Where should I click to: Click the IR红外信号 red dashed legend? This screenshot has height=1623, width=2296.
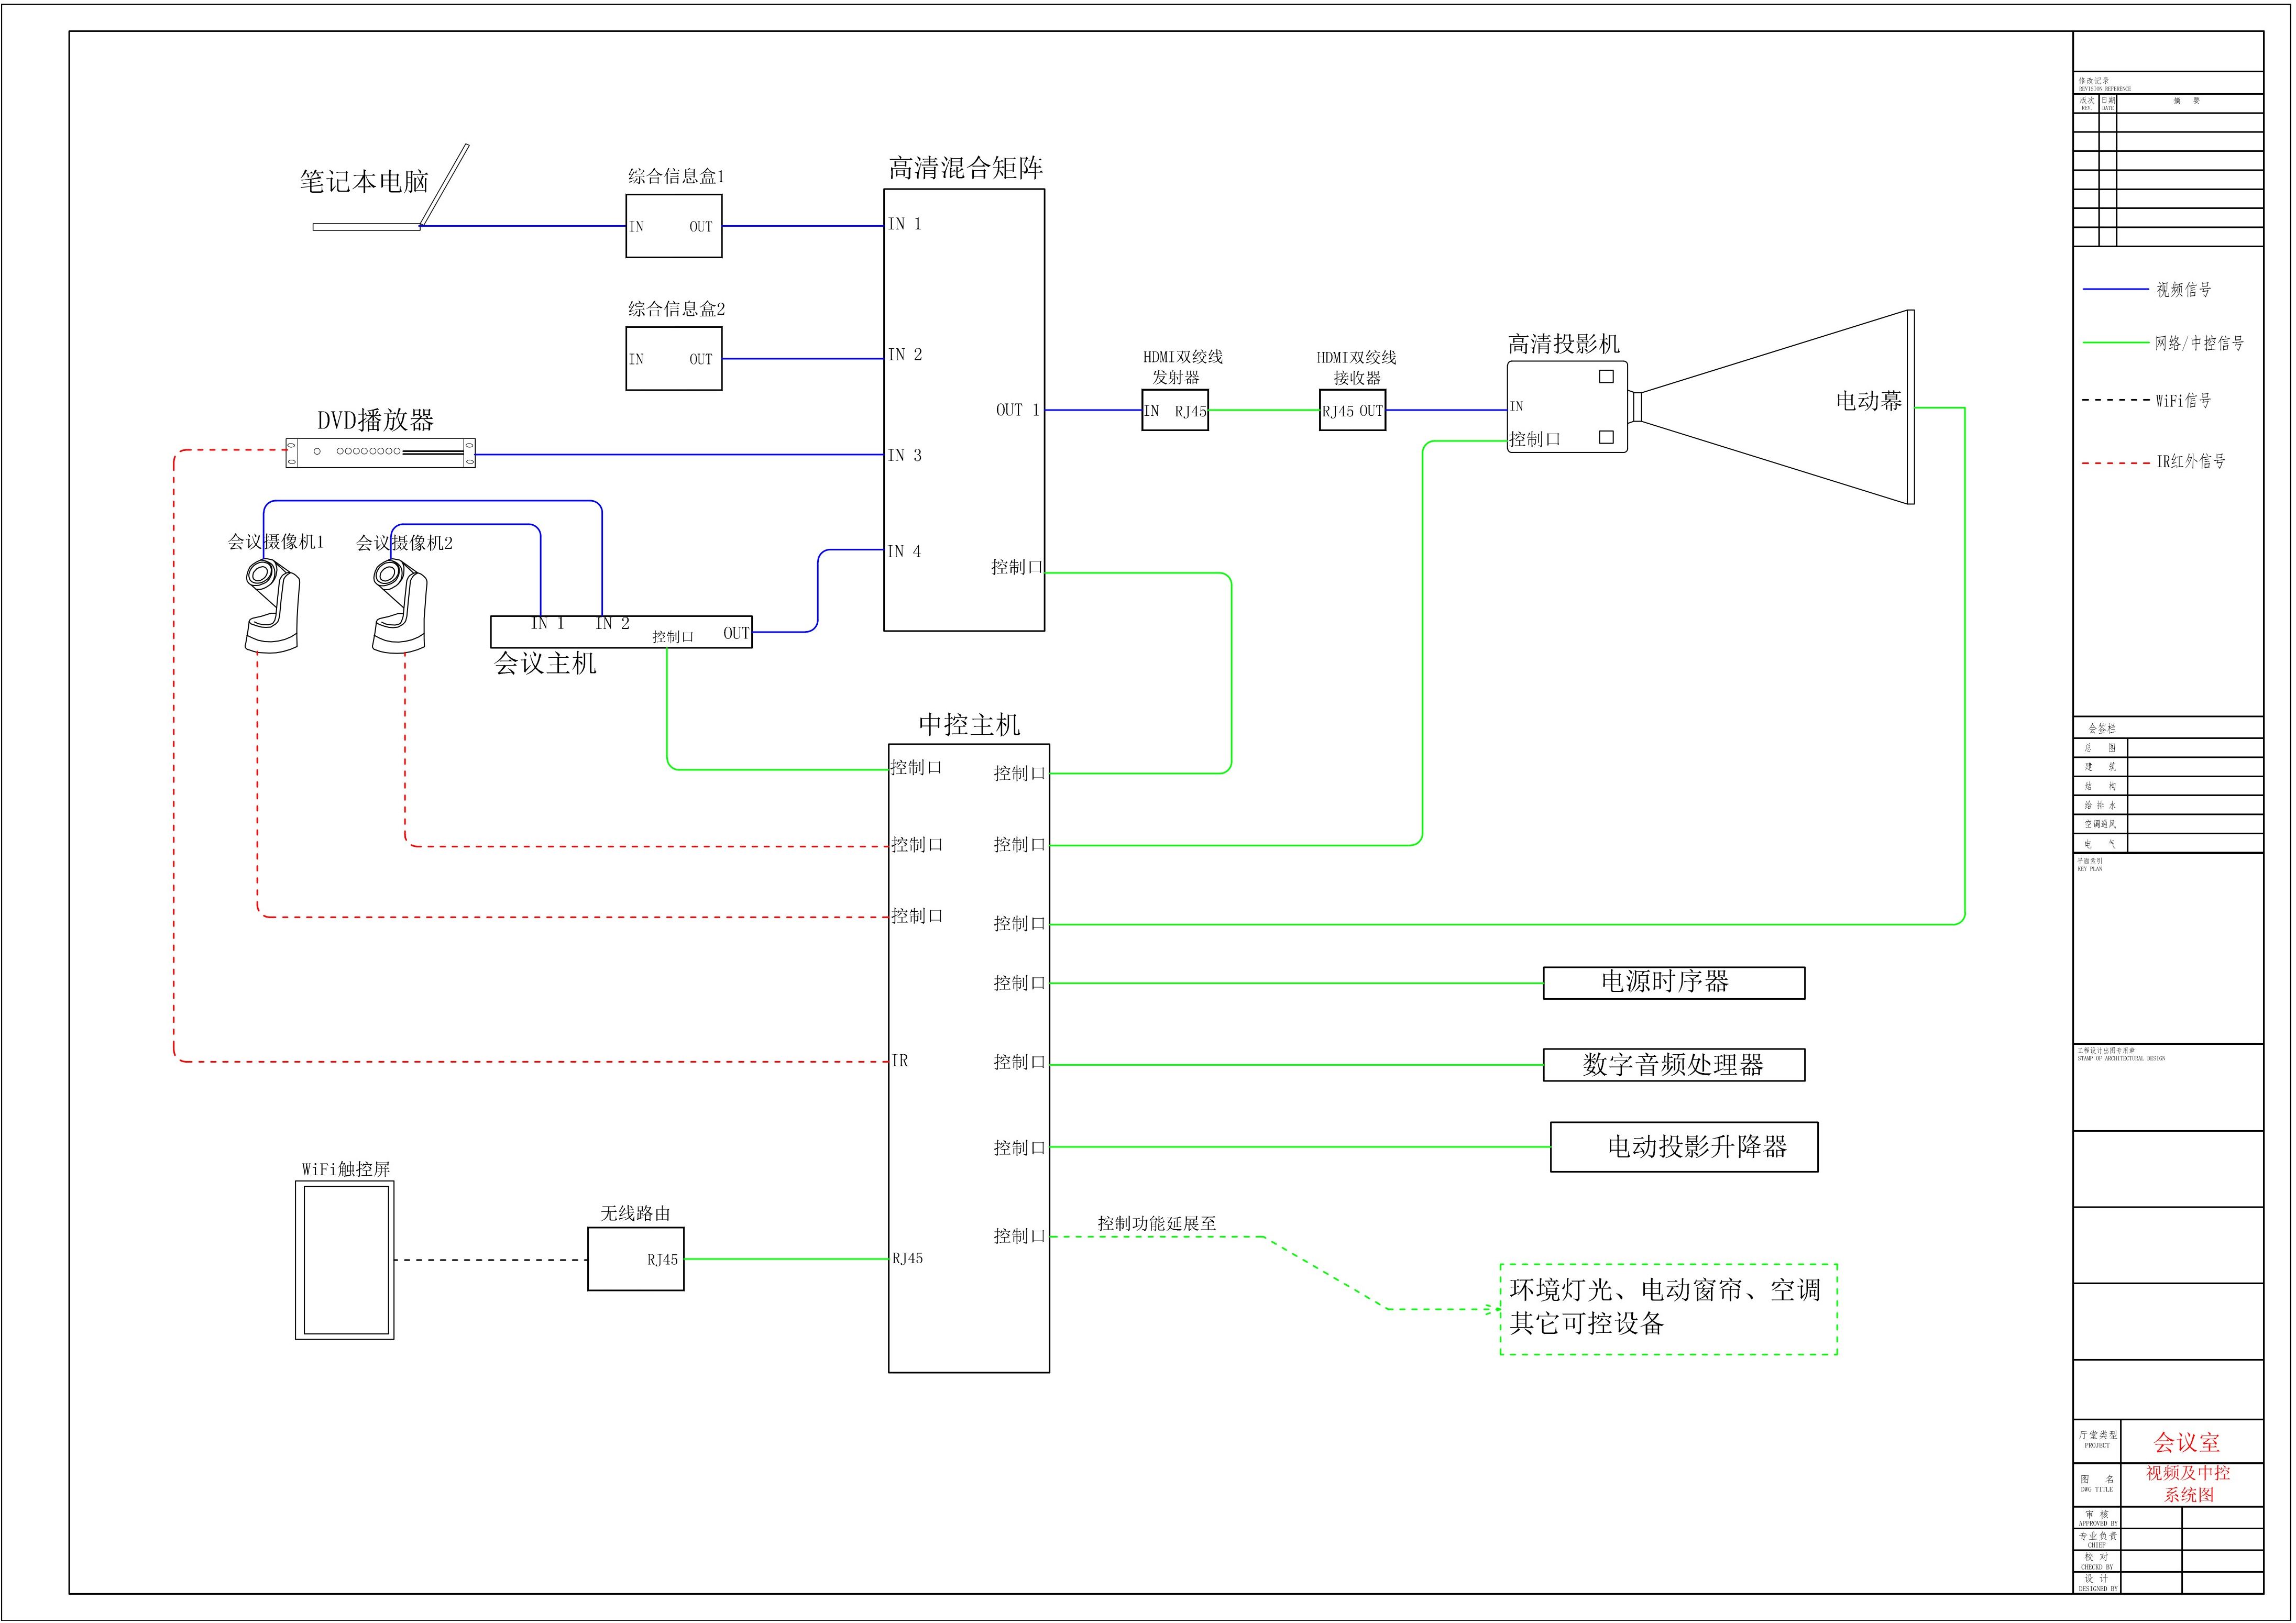point(2116,463)
